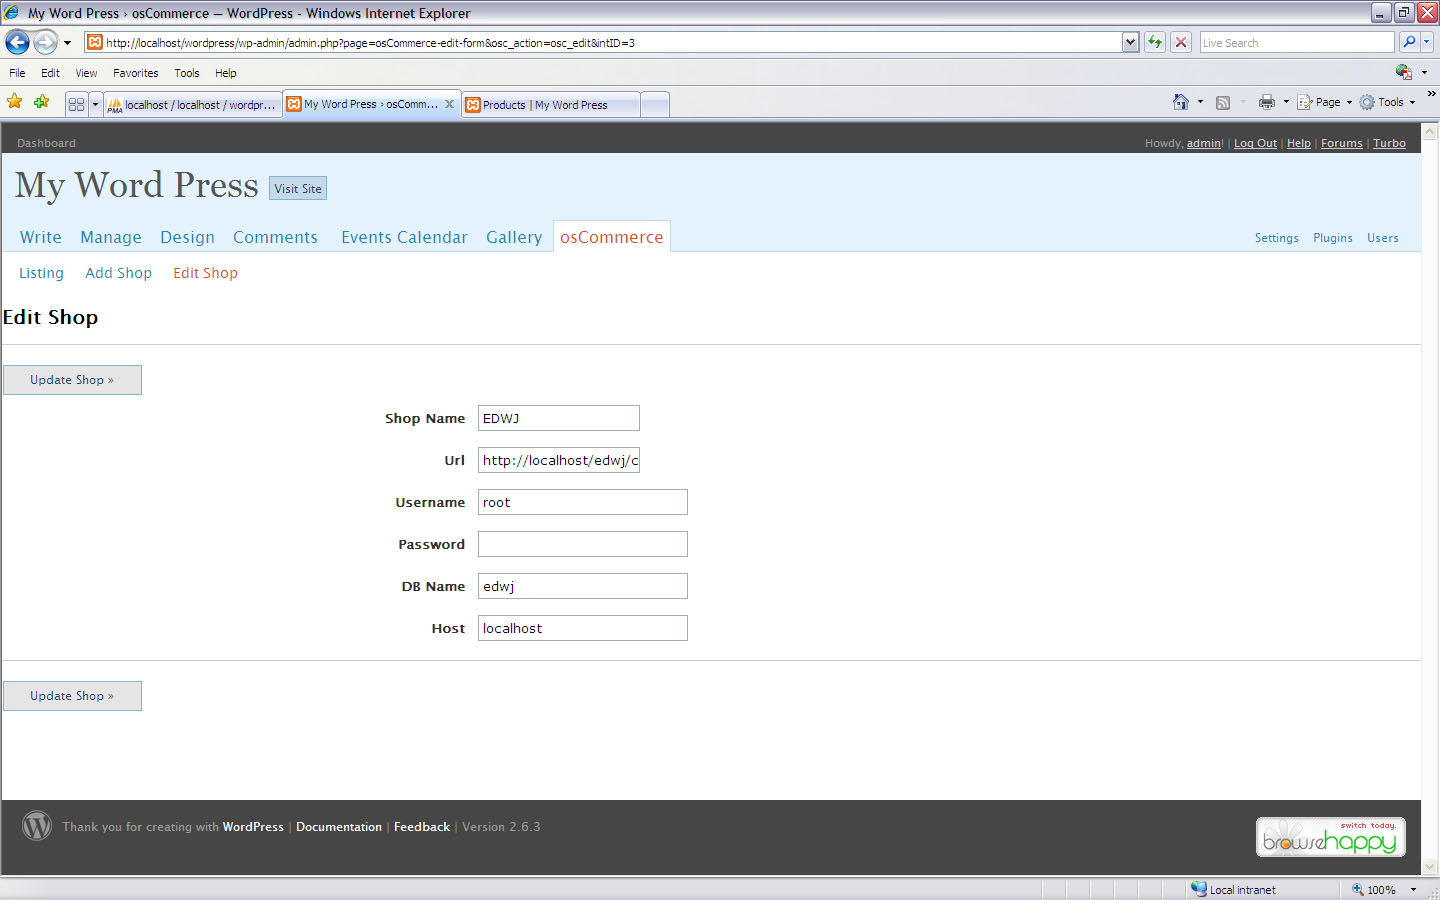
Task: Expand the command bar overflow chevron
Action: (x=1431, y=94)
